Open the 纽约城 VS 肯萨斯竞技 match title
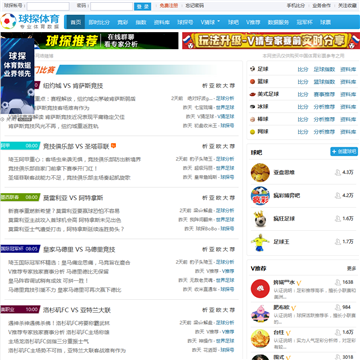Screen dimensions: 360x360 73,86
